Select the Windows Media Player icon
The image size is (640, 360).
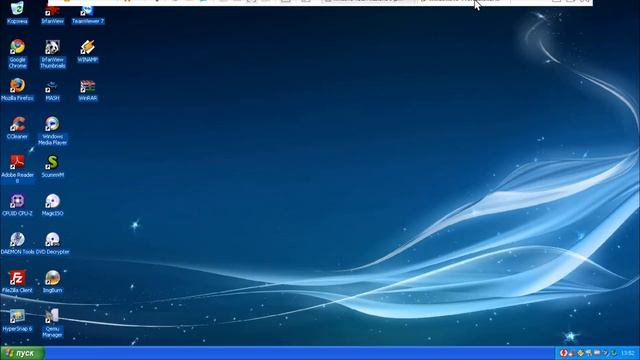(x=52, y=131)
